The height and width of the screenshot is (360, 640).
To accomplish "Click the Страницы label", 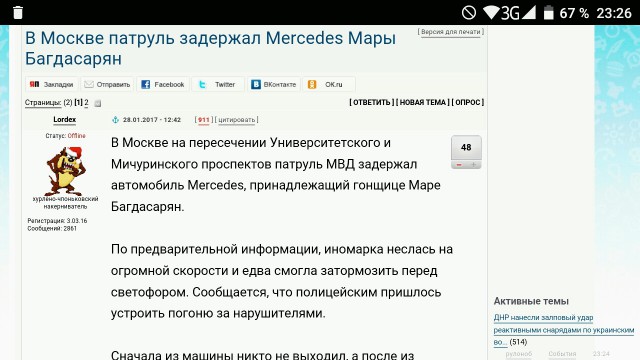I will (x=43, y=102).
